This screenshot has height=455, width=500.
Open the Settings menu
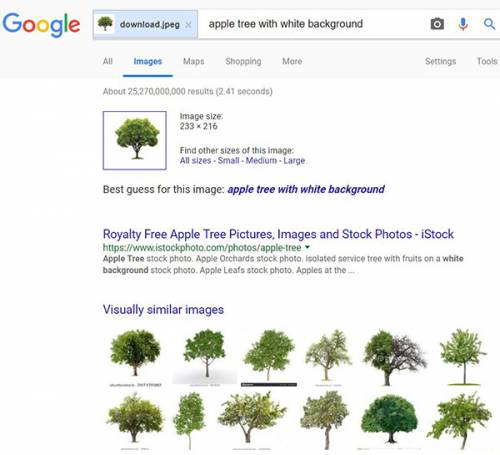(x=440, y=61)
